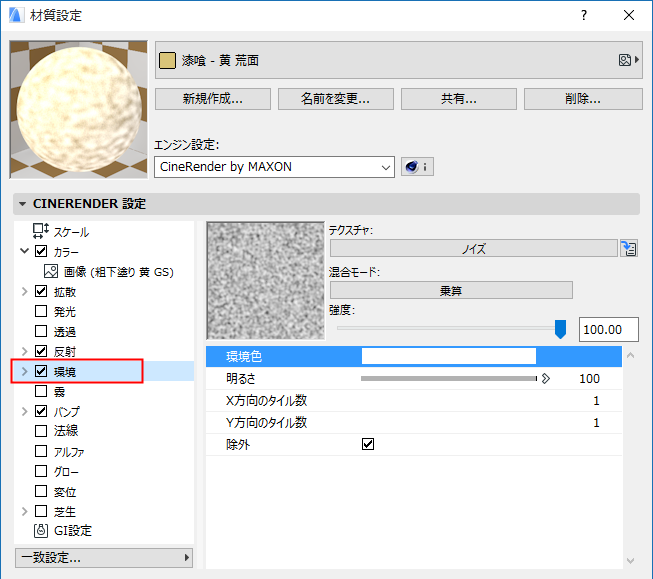Collapse the カラー tree node
This screenshot has width=653, height=579.
[x=25, y=251]
